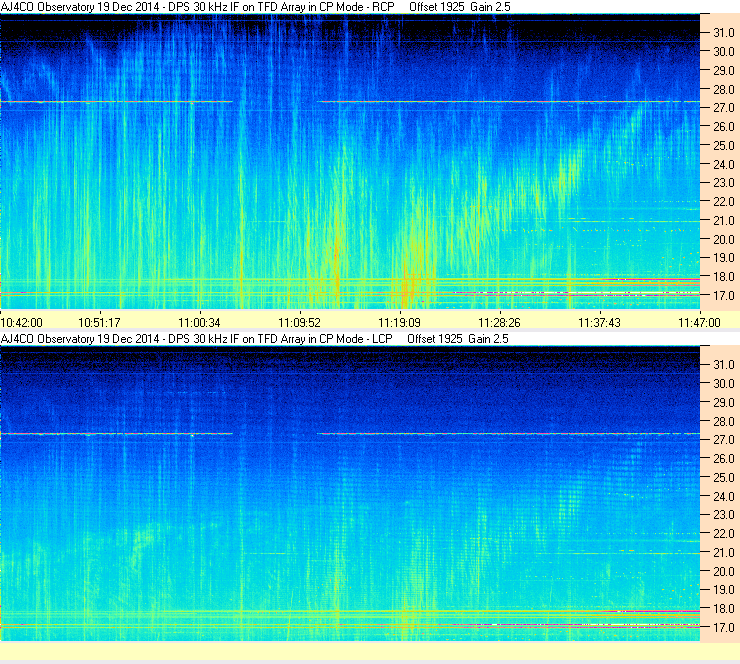Viewport: 740px width, 664px height.
Task: Select the 11:28:26 time axis label
Action: (x=499, y=323)
